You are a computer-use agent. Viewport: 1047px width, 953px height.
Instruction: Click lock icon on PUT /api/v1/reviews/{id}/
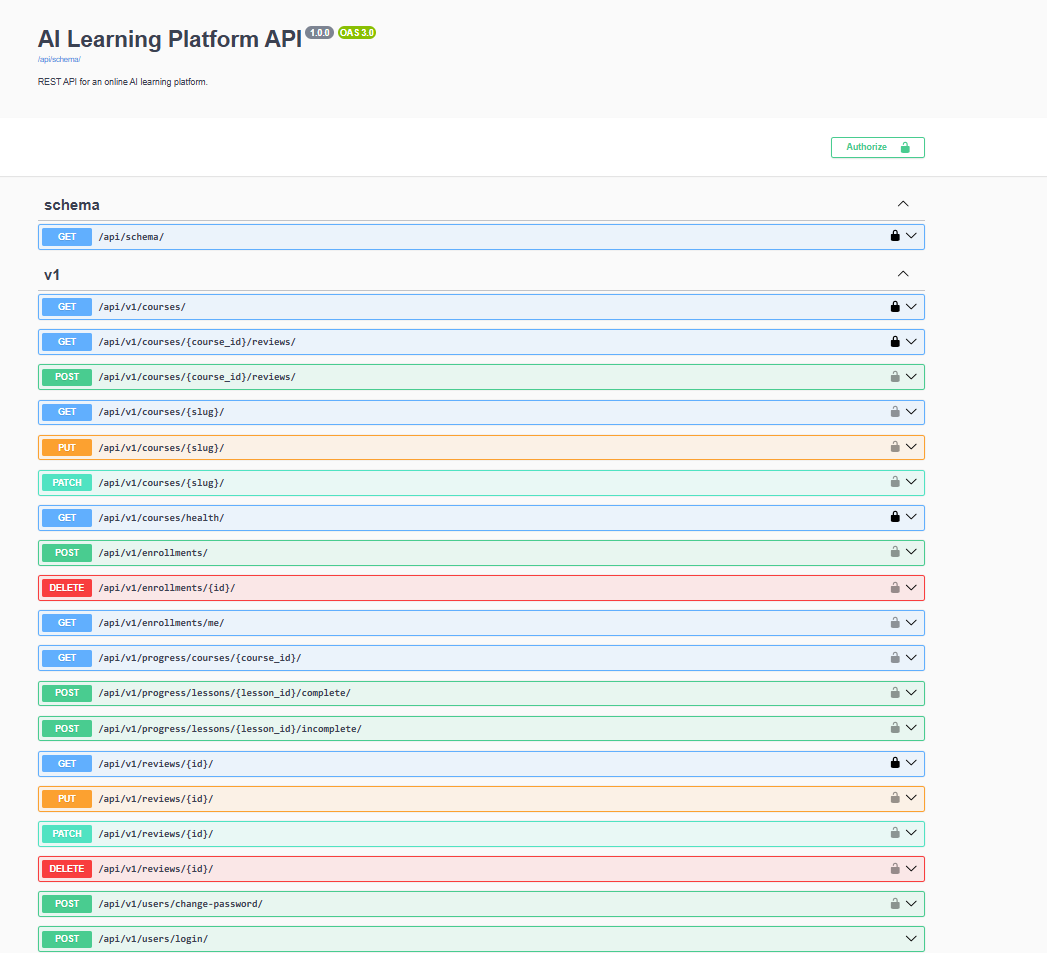click(895, 798)
